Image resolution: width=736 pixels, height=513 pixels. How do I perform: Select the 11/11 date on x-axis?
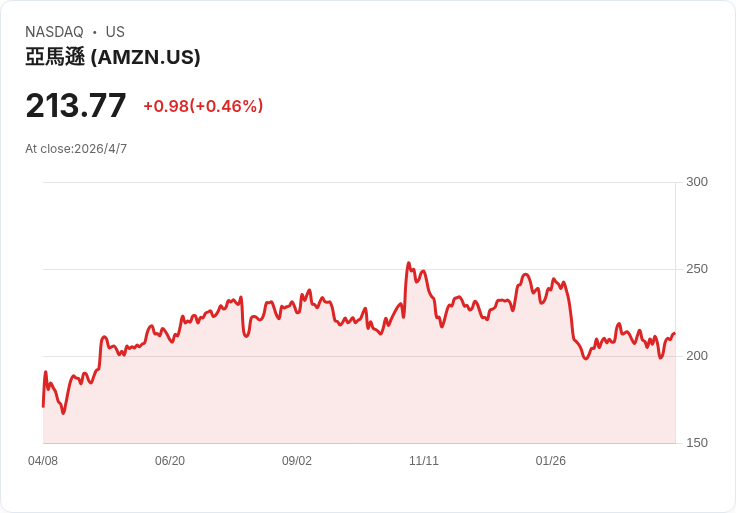pyautogui.click(x=424, y=461)
